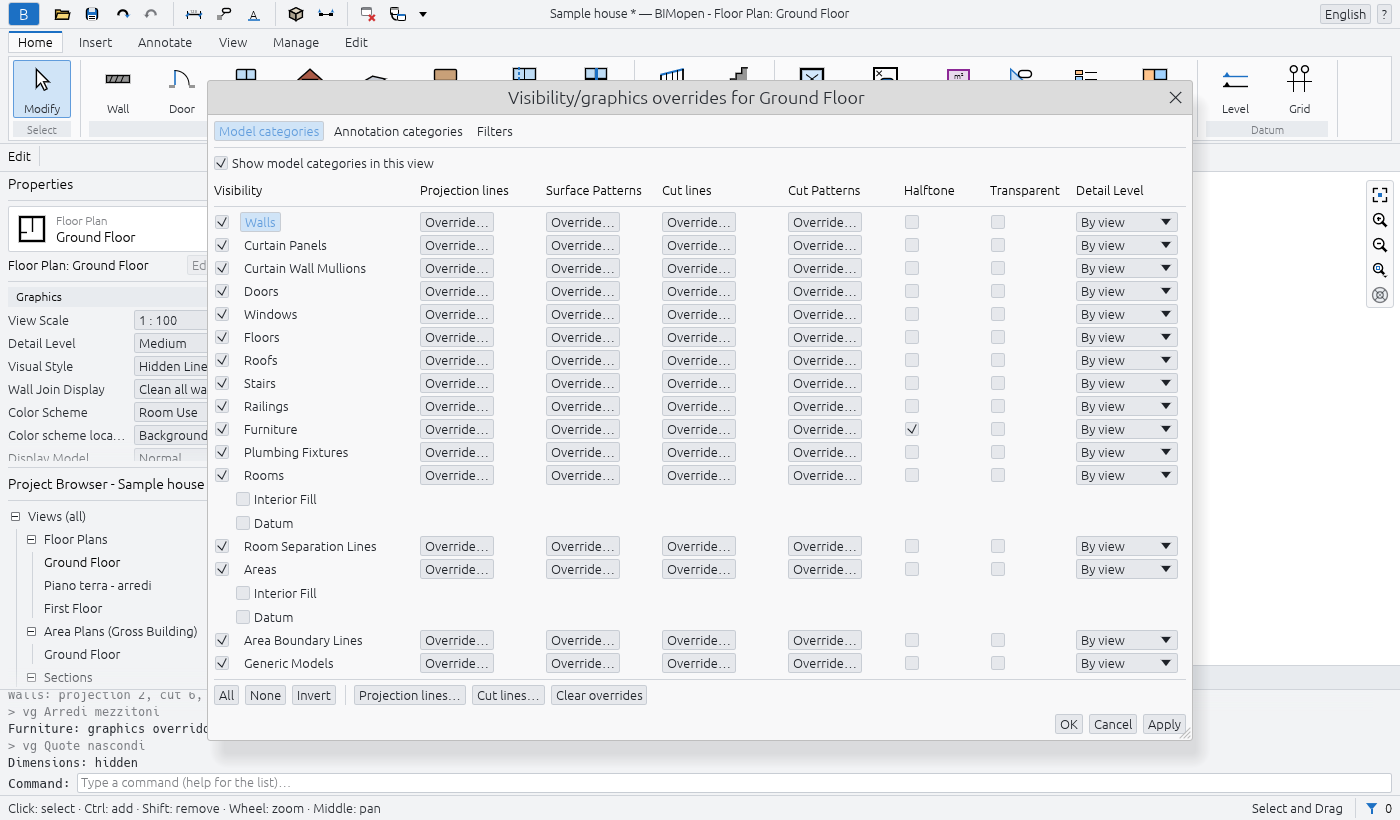Open the default 3D view cube icon

coord(295,14)
